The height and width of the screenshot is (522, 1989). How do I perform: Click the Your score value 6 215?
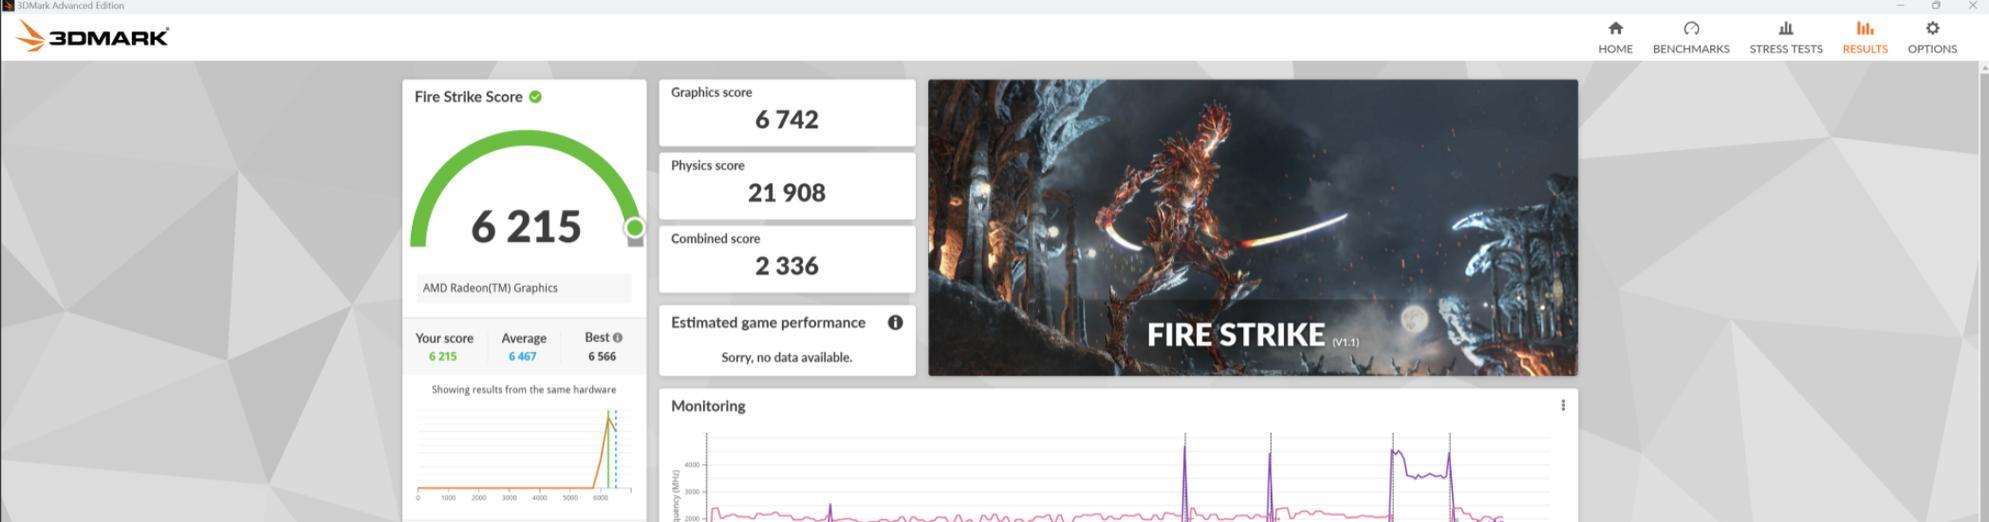click(443, 356)
